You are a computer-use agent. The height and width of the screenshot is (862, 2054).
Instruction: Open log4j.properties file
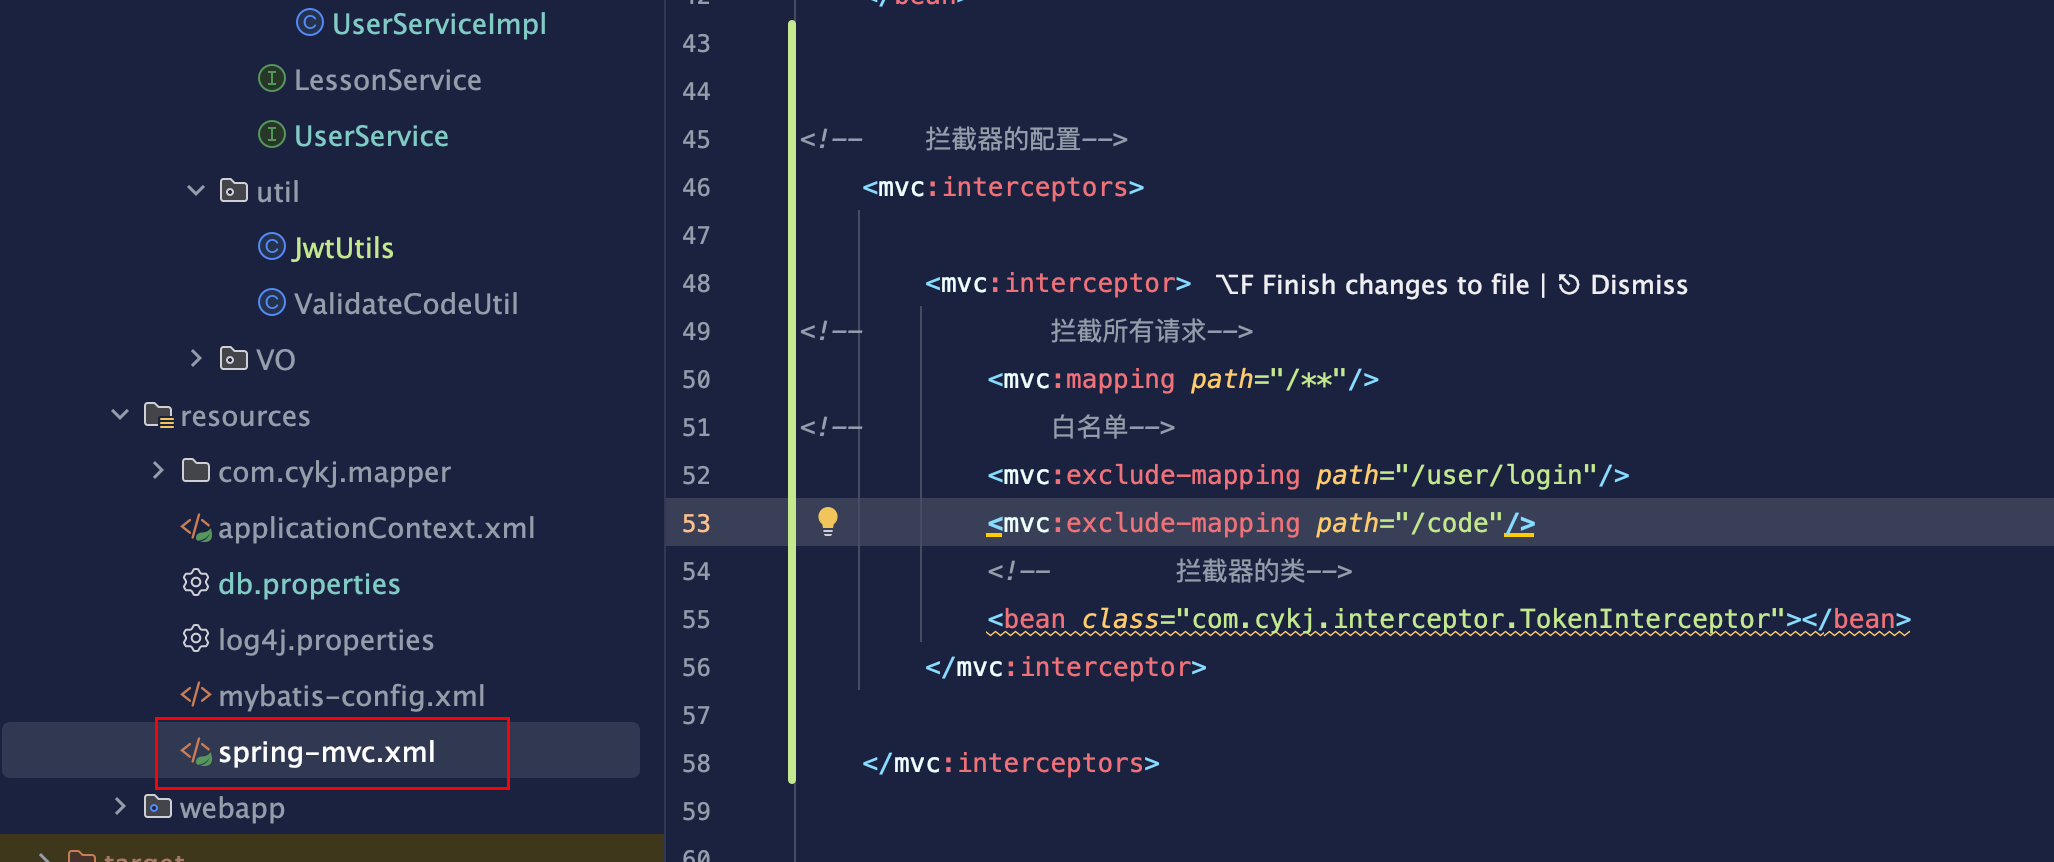[x=326, y=639]
